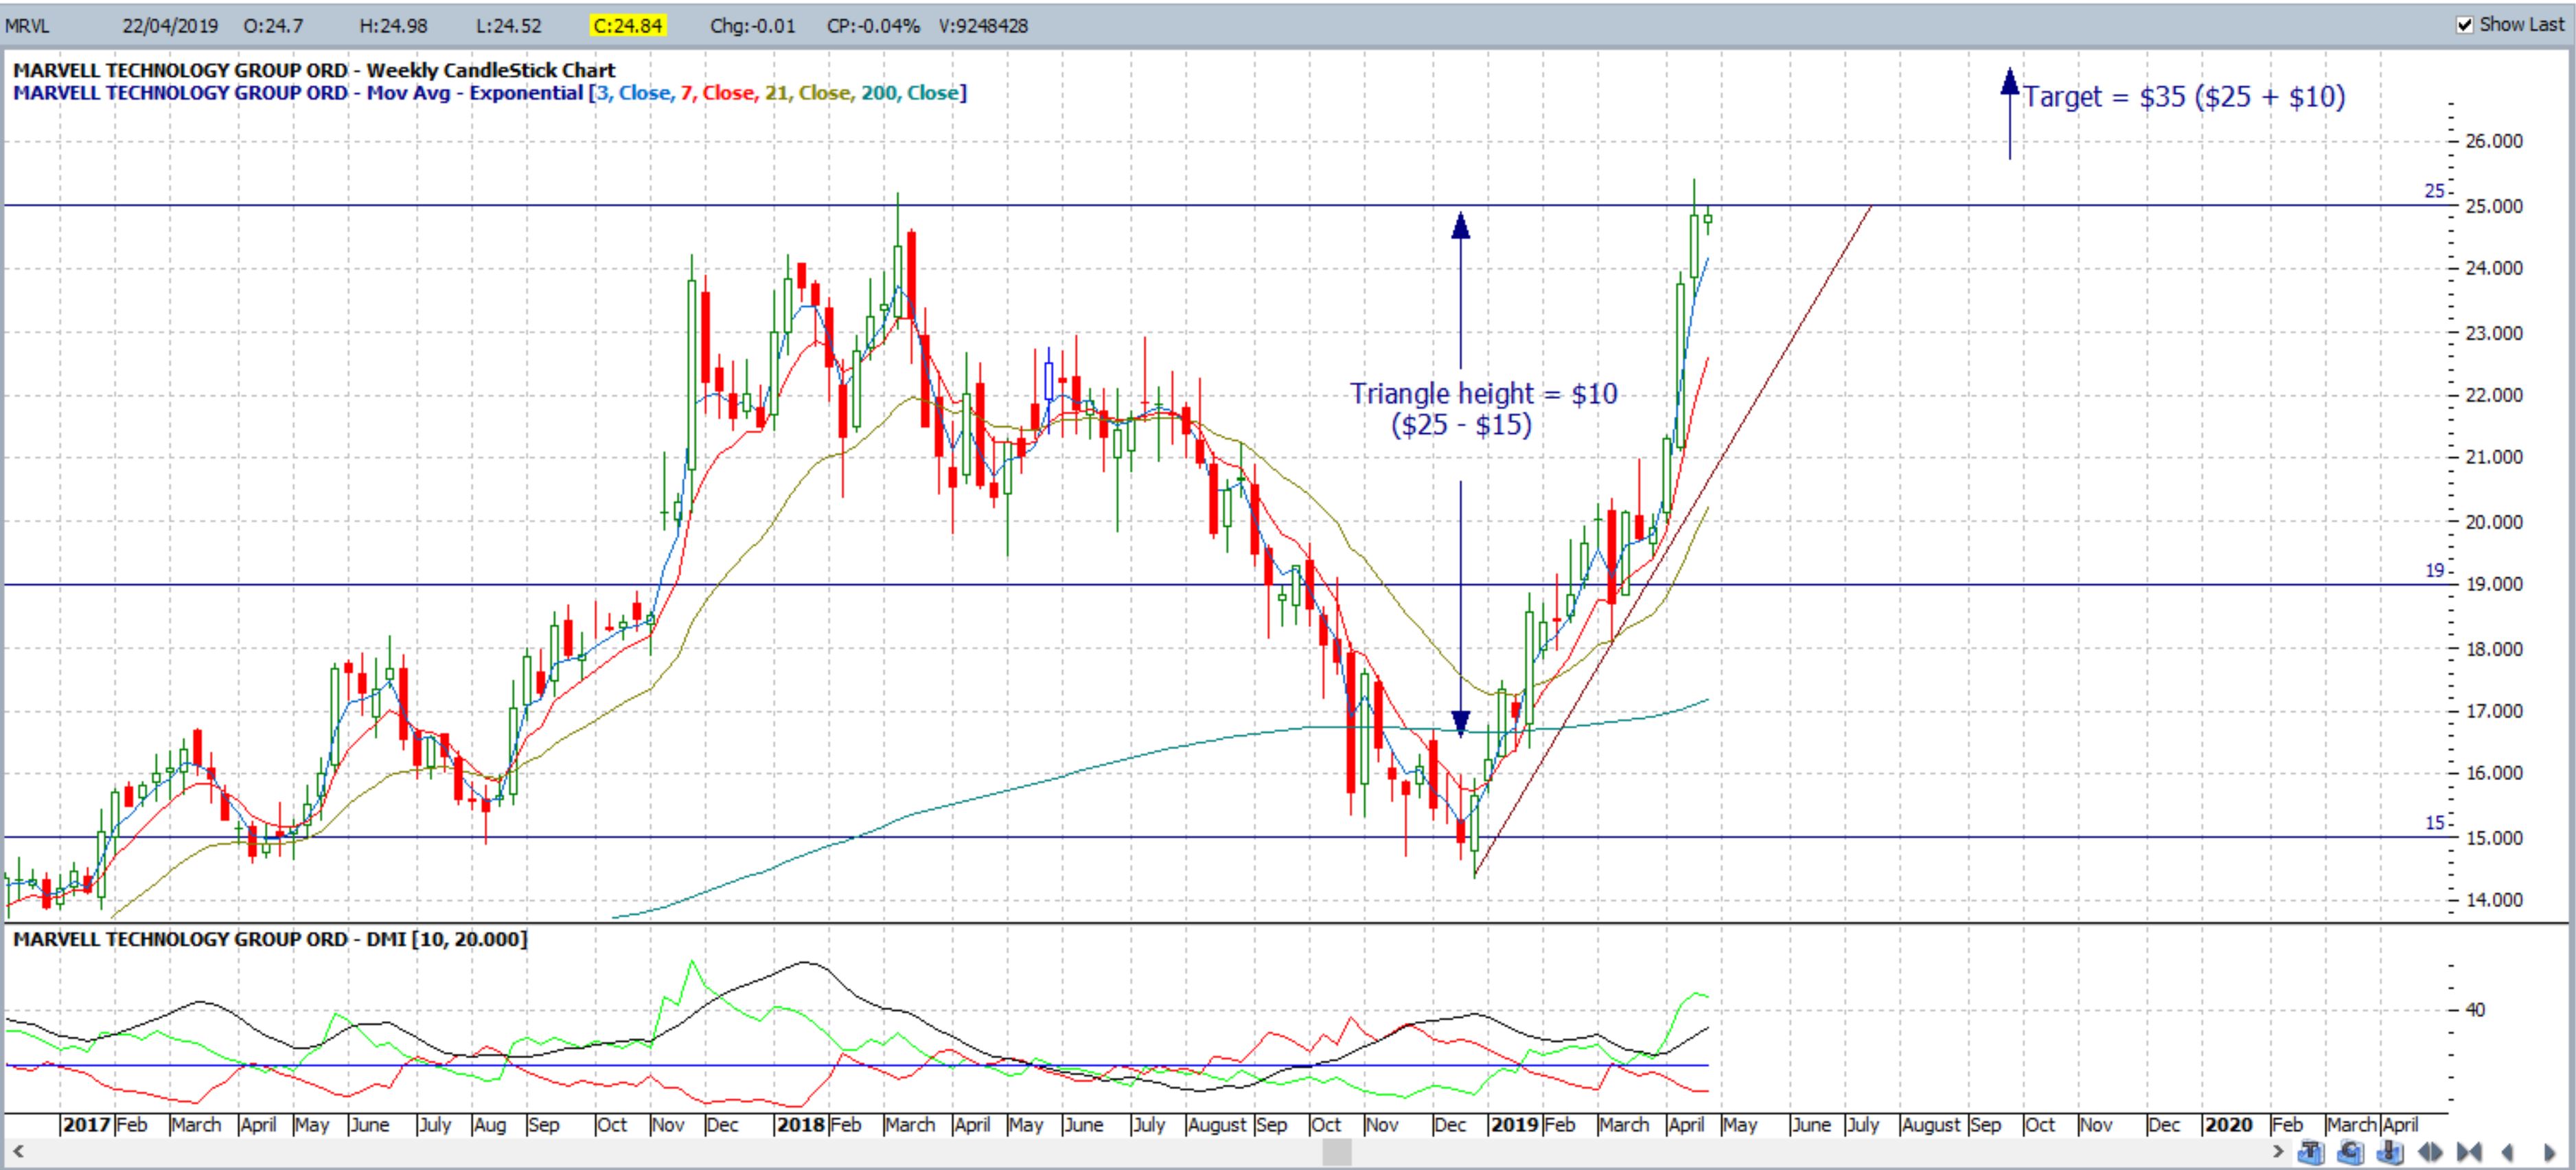Screen dimensions: 2576x1170
Task: Click the date 22/04/2019 in header
Action: click(170, 26)
